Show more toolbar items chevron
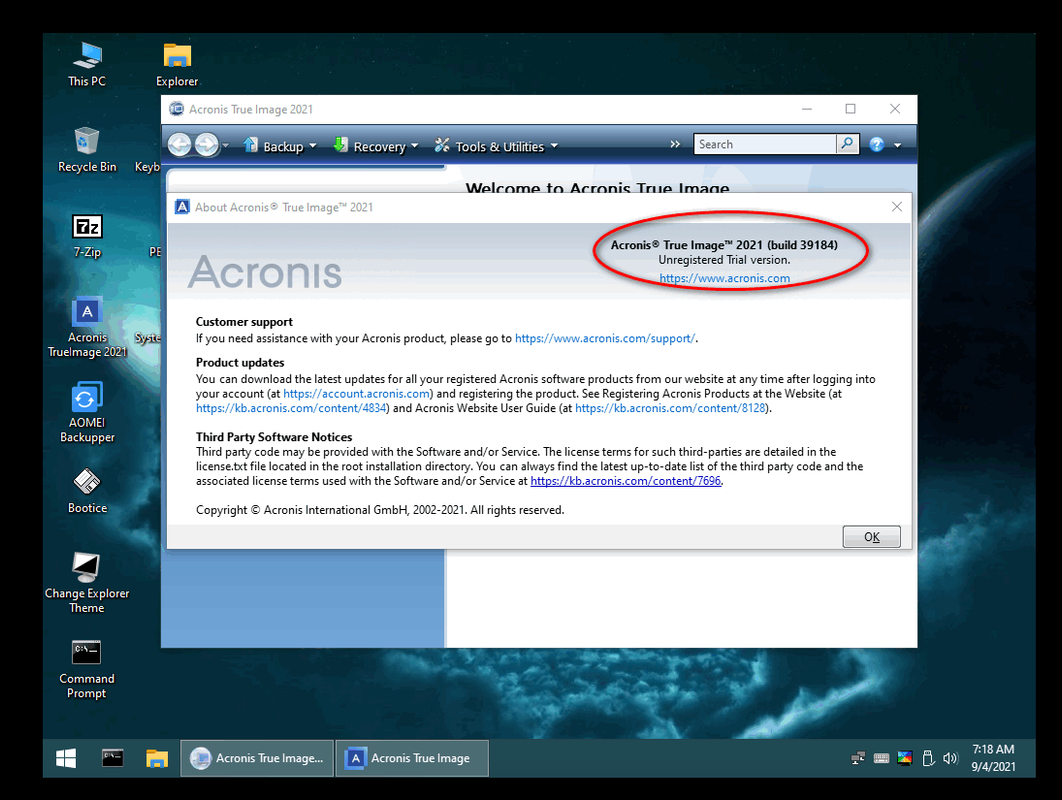Image resolution: width=1062 pixels, height=800 pixels. (675, 144)
